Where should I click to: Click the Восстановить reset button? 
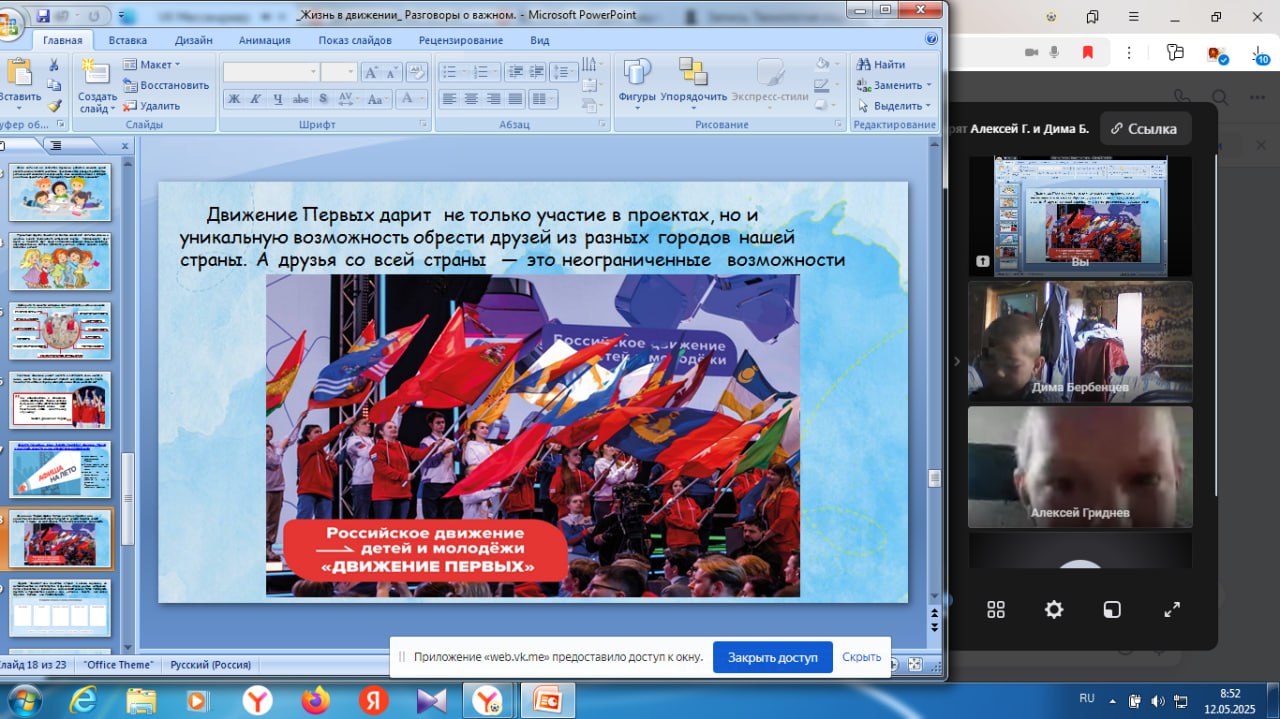pyautogui.click(x=166, y=85)
